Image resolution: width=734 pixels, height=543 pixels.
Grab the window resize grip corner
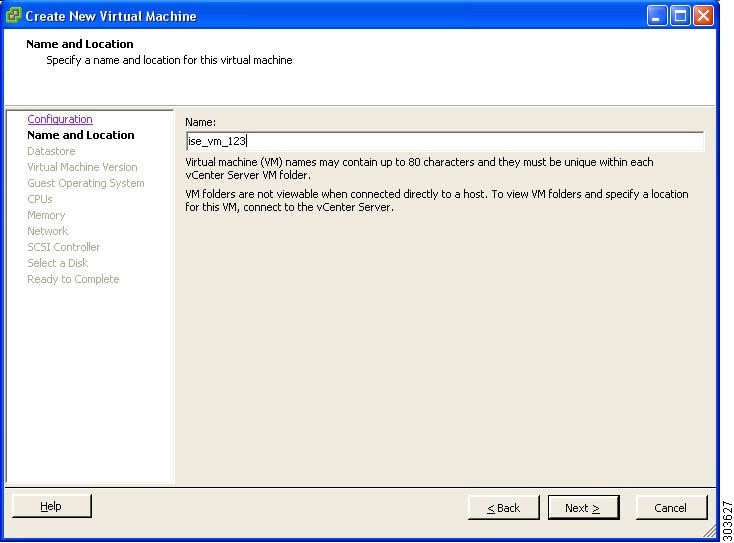tap(710, 531)
